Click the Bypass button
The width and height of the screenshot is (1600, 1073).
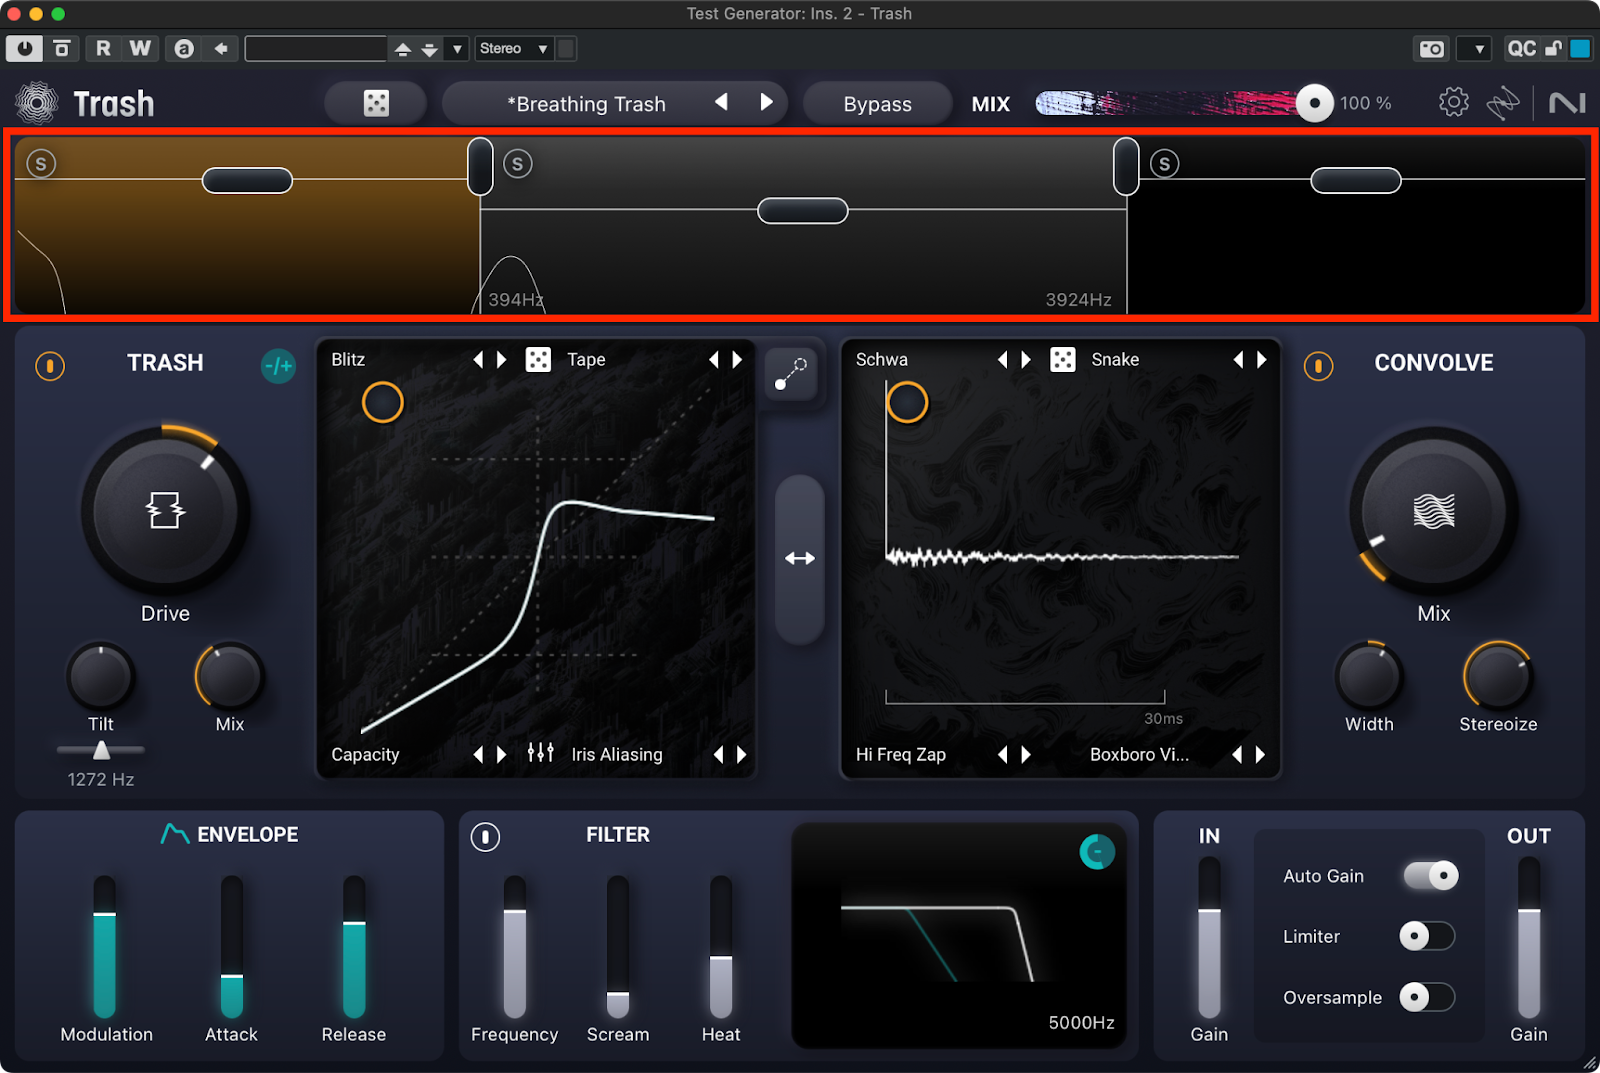pyautogui.click(x=877, y=103)
